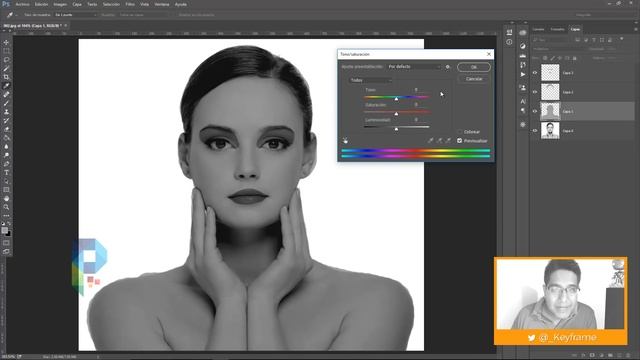Image resolution: width=640 pixels, height=360 pixels.
Task: Open the Archivo menu
Action: pyautogui.click(x=22, y=4)
